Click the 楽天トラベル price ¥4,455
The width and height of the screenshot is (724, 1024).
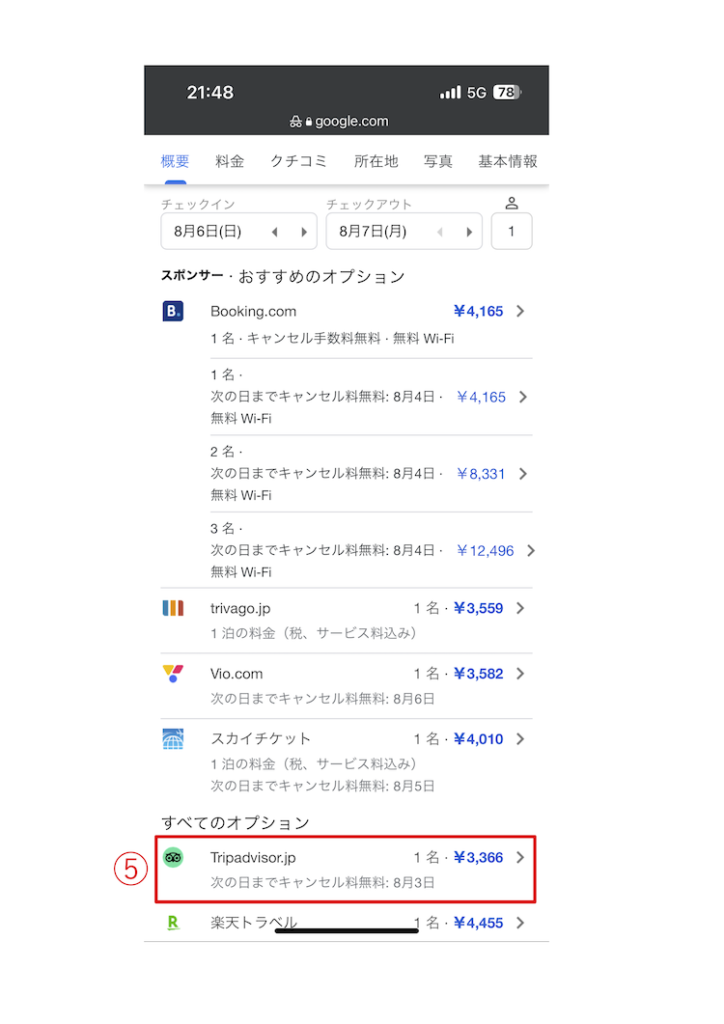click(x=479, y=923)
